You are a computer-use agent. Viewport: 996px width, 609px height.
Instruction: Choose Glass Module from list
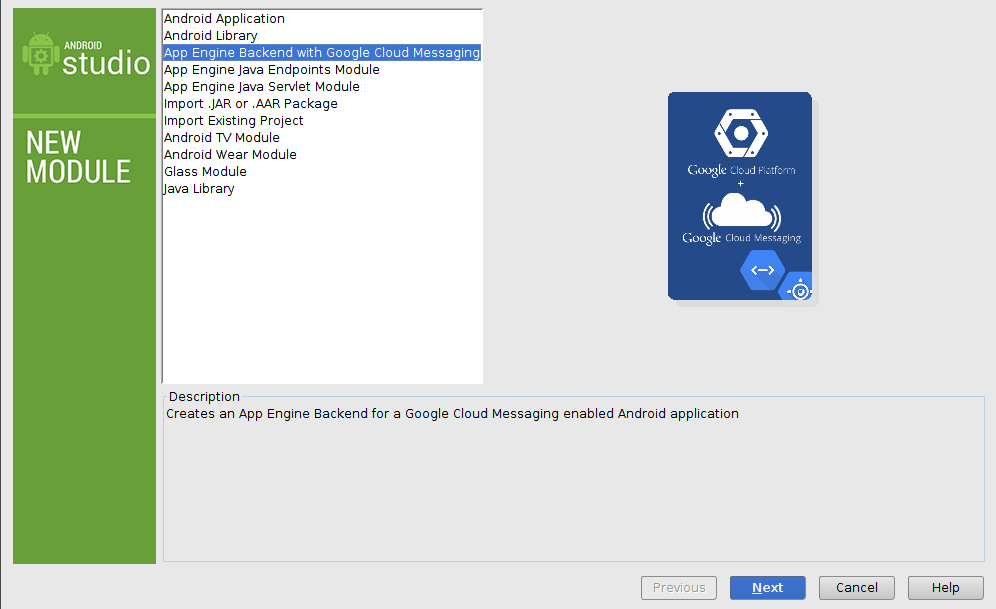point(322,172)
